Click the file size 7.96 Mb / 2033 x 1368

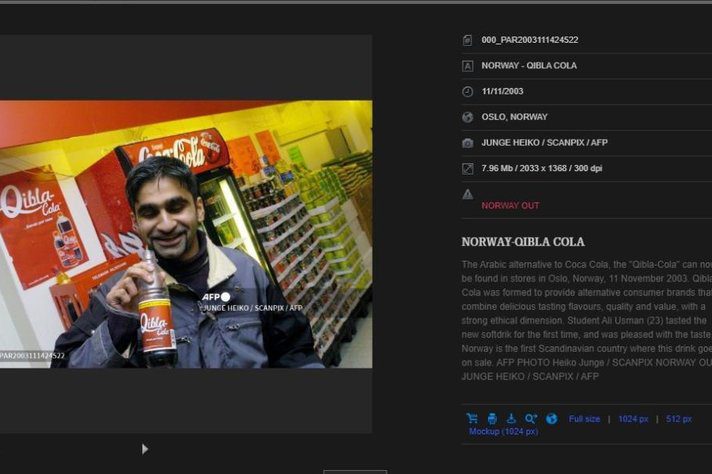(x=542, y=168)
